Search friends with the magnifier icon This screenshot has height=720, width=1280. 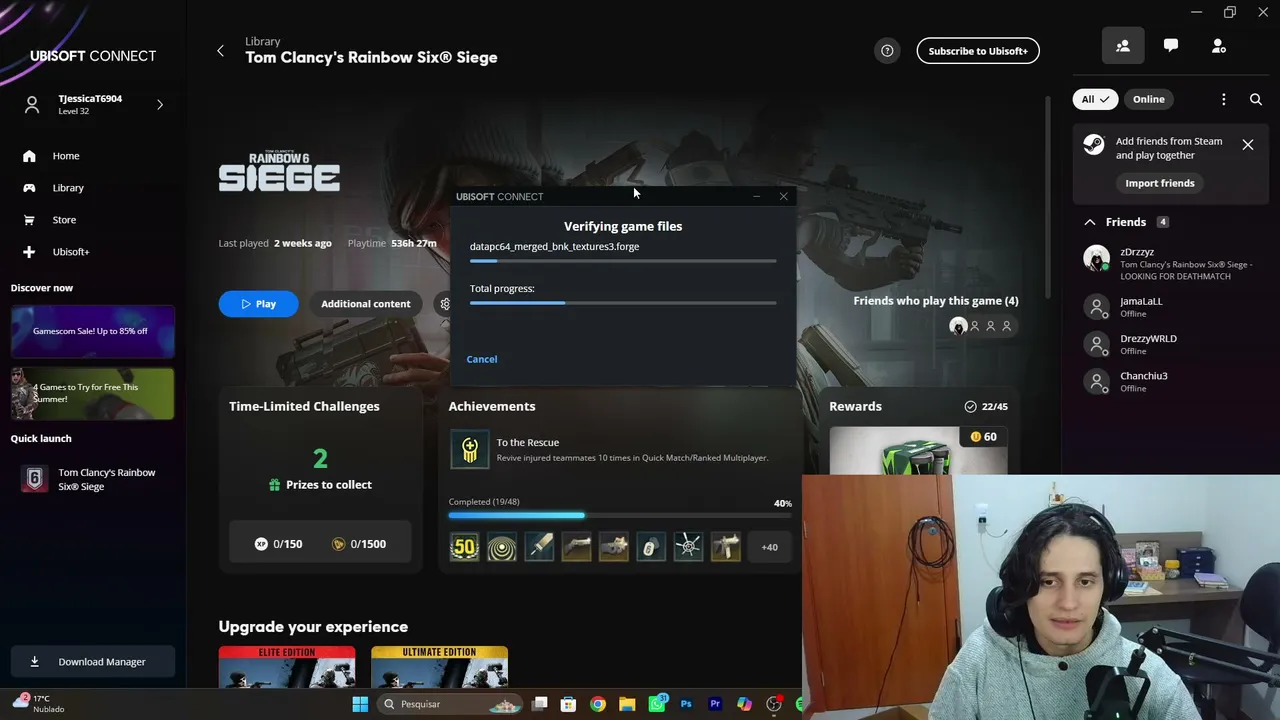click(x=1256, y=99)
